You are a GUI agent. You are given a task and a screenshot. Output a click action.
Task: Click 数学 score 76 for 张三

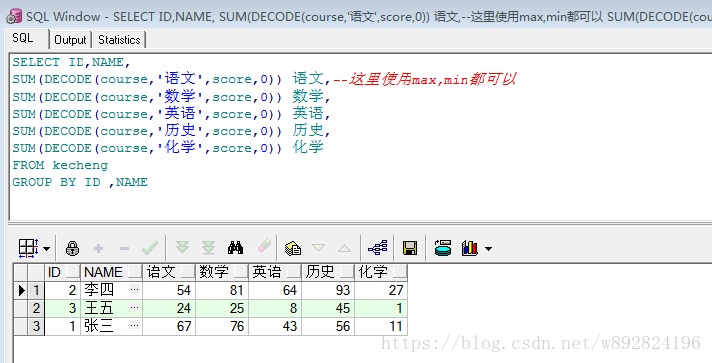click(222, 326)
